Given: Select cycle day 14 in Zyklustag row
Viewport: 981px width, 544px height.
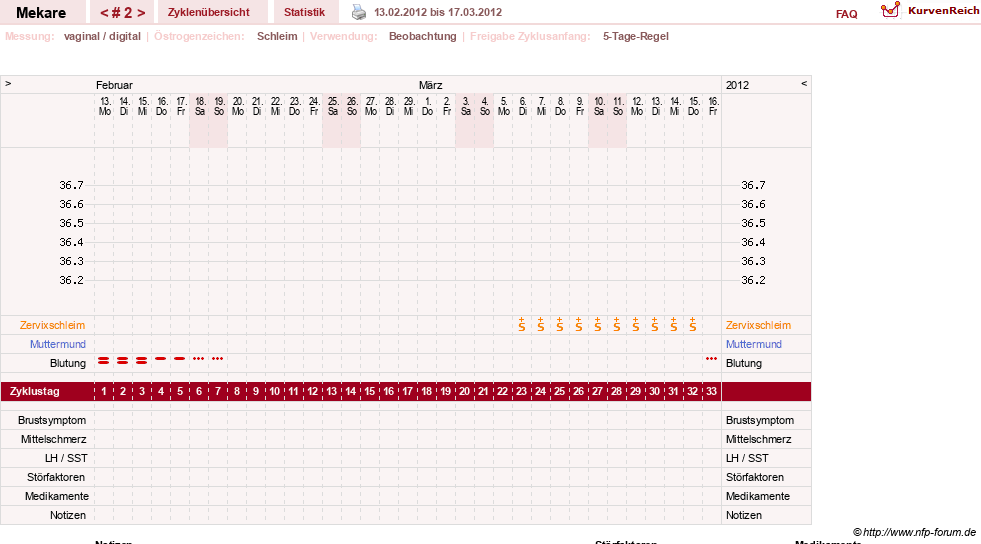Looking at the screenshot, I should [x=350, y=391].
